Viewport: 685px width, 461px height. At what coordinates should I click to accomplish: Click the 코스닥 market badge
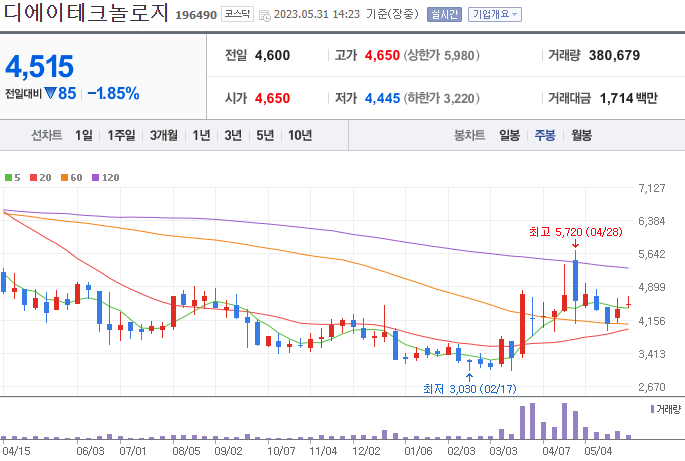tap(237, 14)
